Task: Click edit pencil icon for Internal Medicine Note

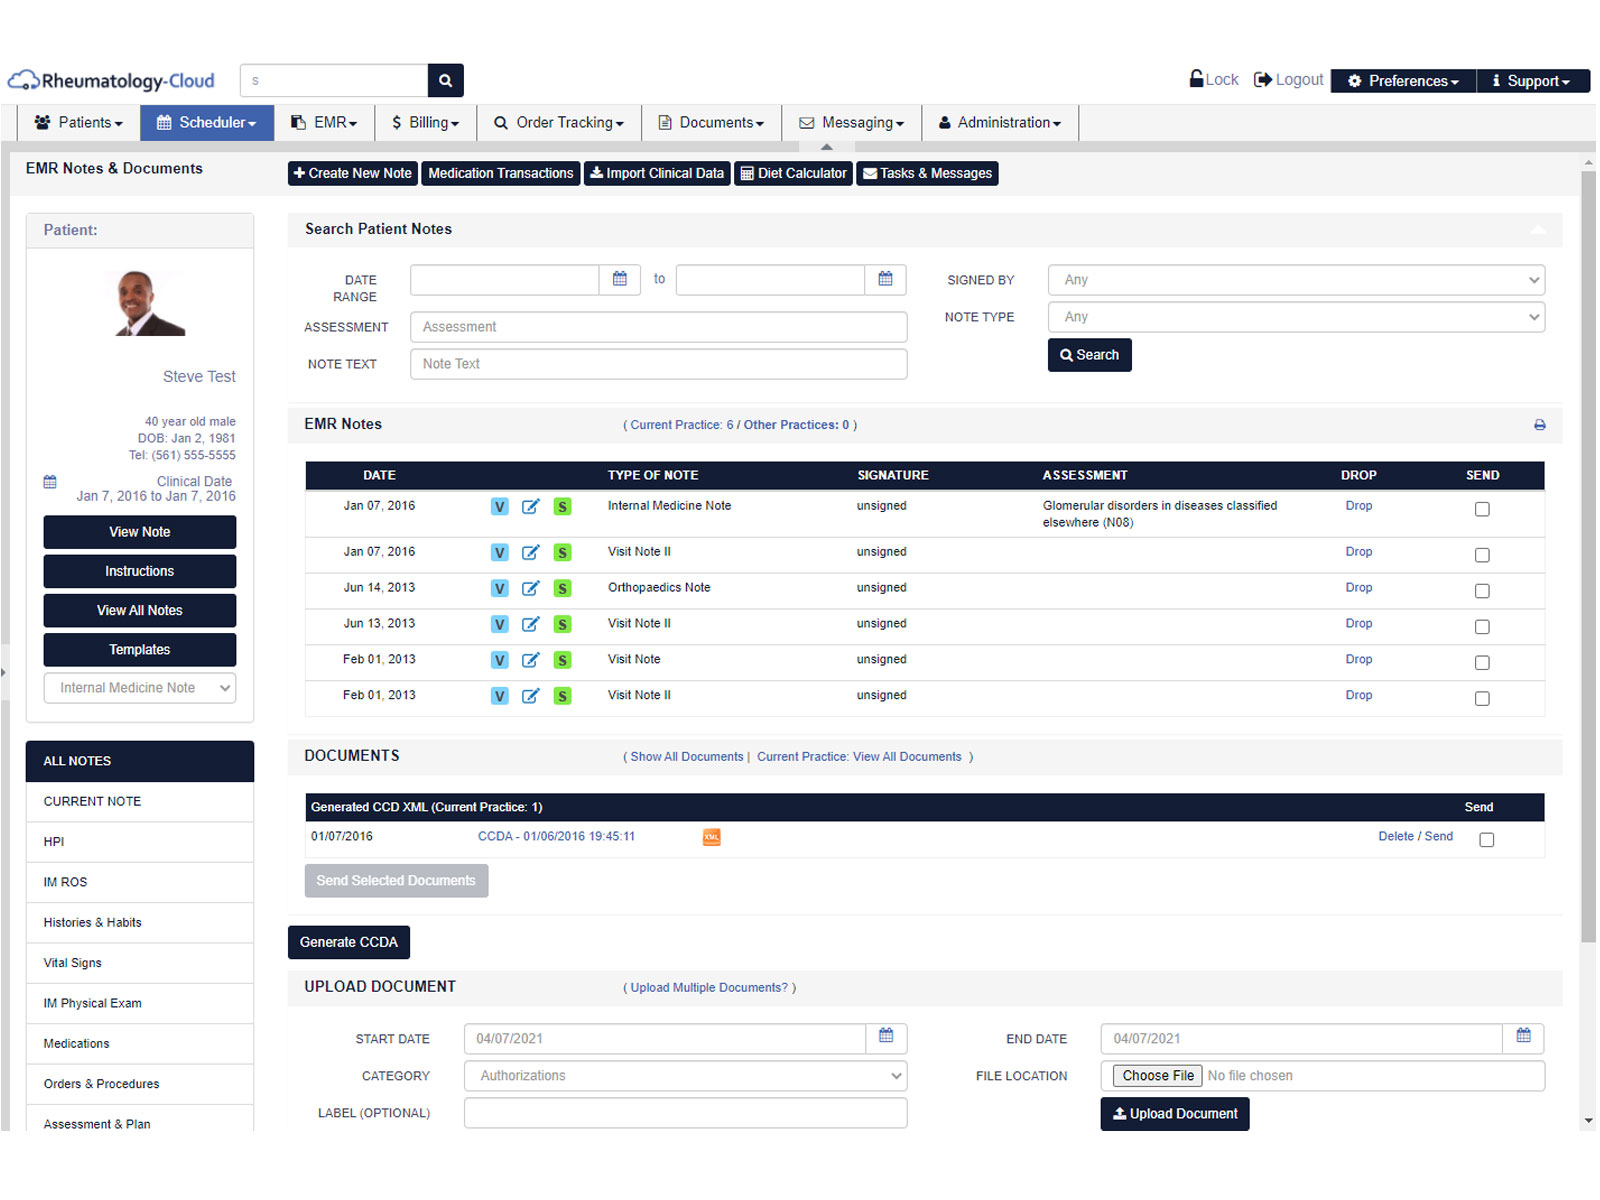Action: coord(531,506)
